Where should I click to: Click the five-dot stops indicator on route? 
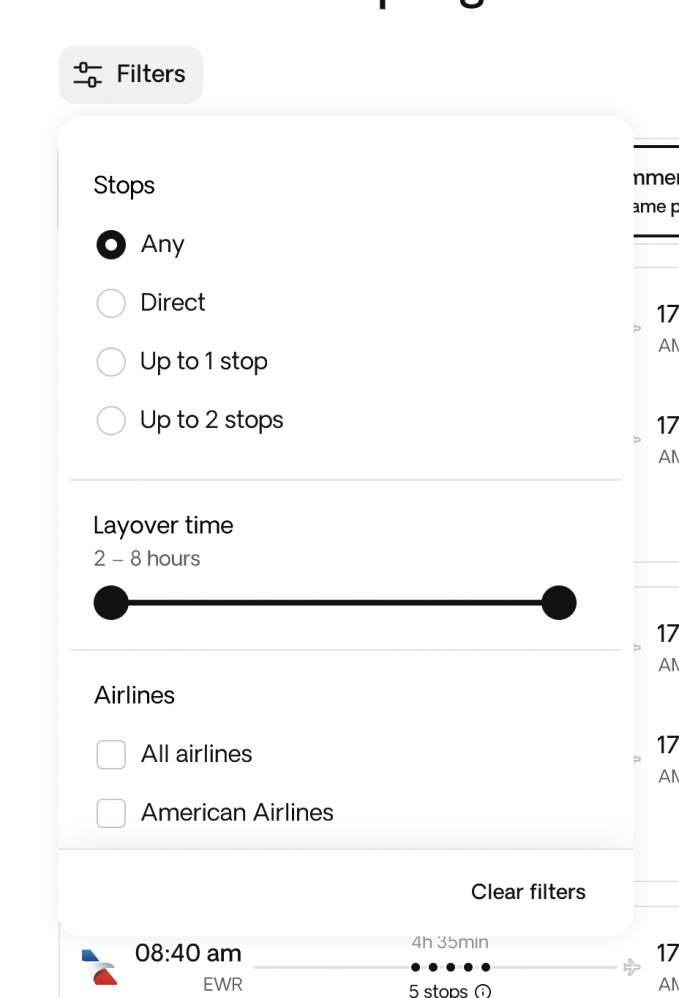tap(450, 967)
